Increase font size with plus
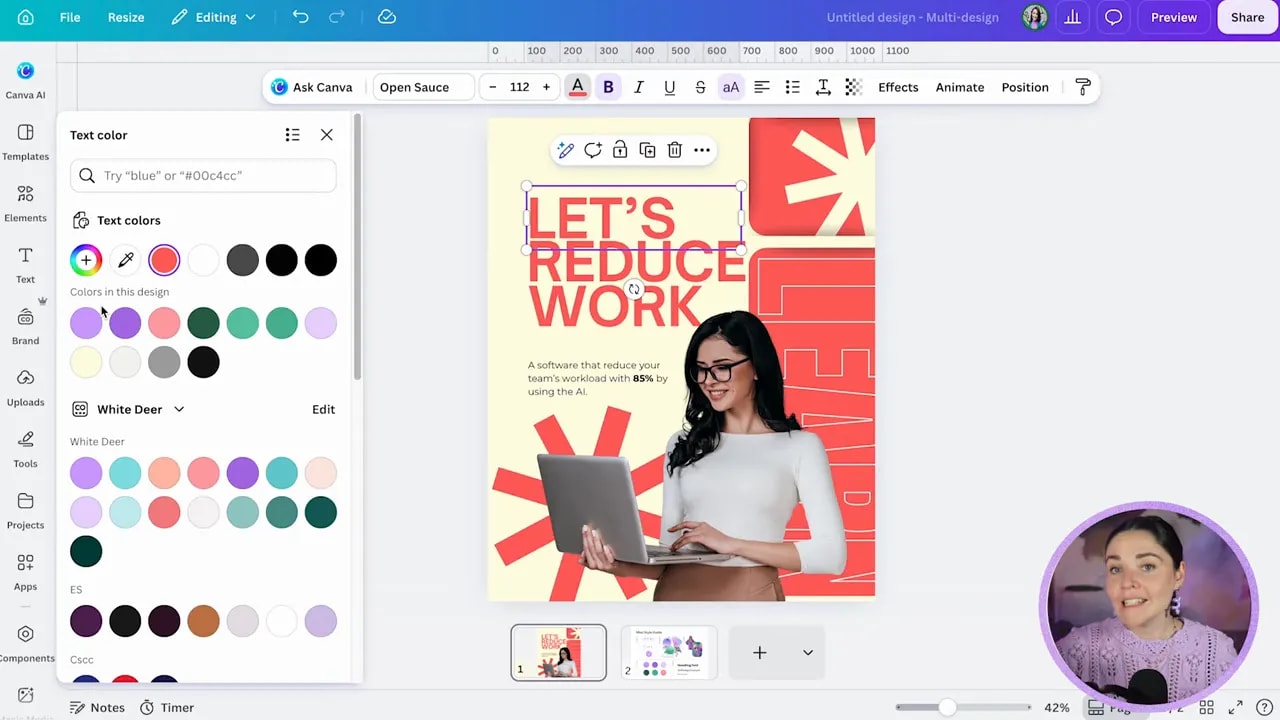1280x720 pixels. pyautogui.click(x=546, y=87)
